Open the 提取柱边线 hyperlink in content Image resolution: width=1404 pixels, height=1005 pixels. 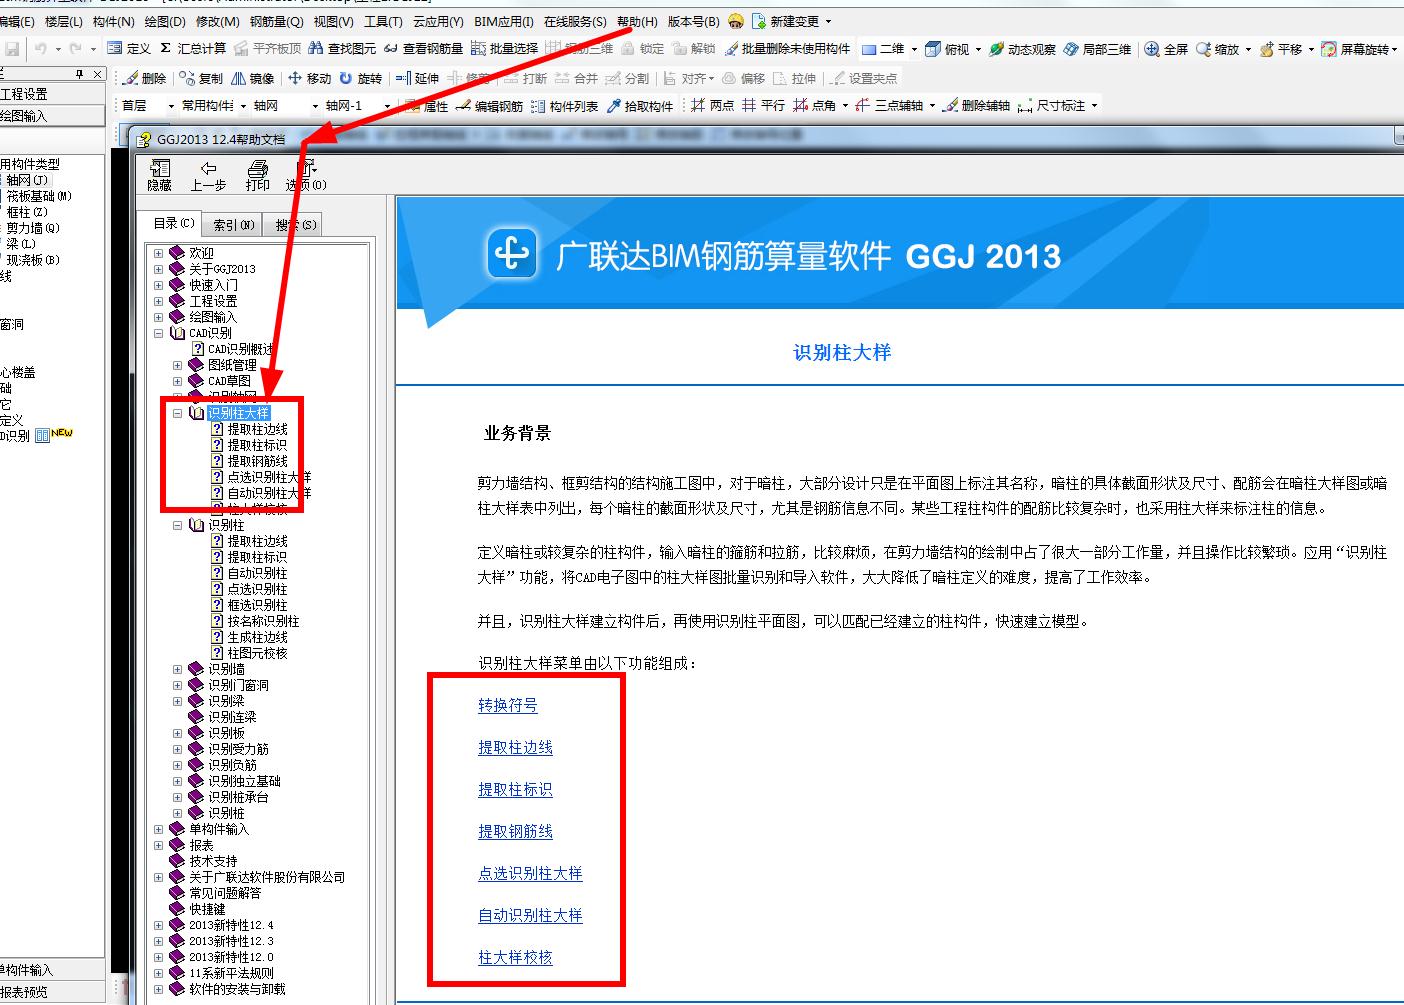515,747
